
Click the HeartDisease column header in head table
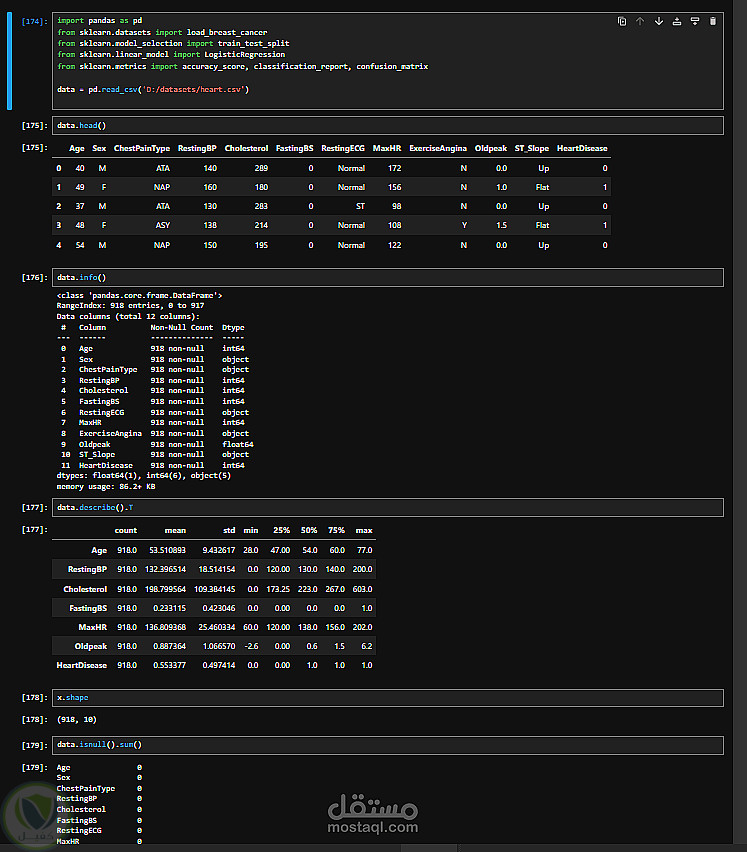pos(582,148)
